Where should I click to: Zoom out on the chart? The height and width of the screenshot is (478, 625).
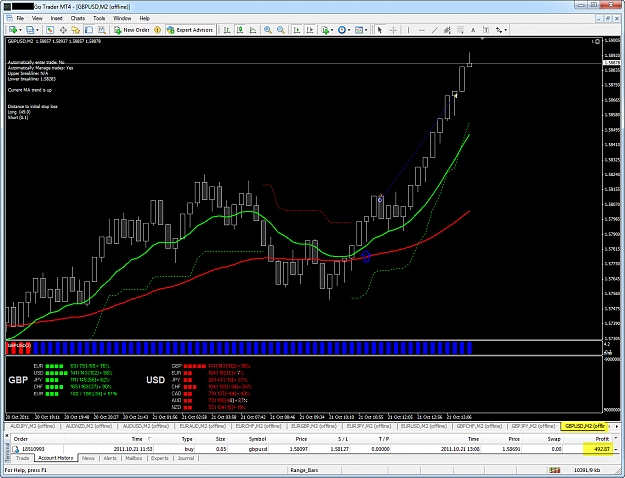[281, 30]
